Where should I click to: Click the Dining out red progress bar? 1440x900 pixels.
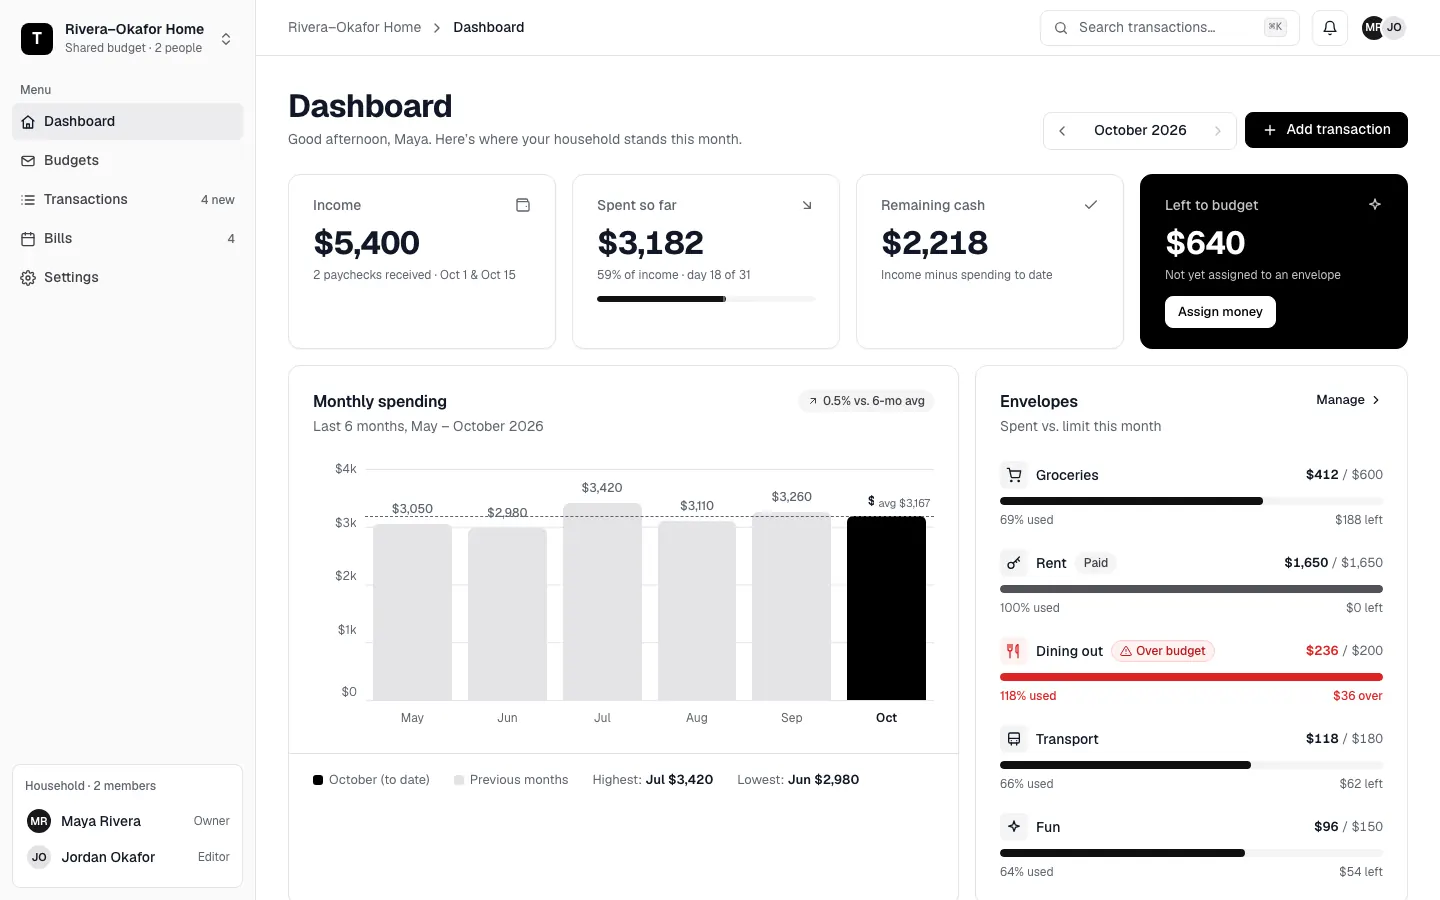point(1191,677)
